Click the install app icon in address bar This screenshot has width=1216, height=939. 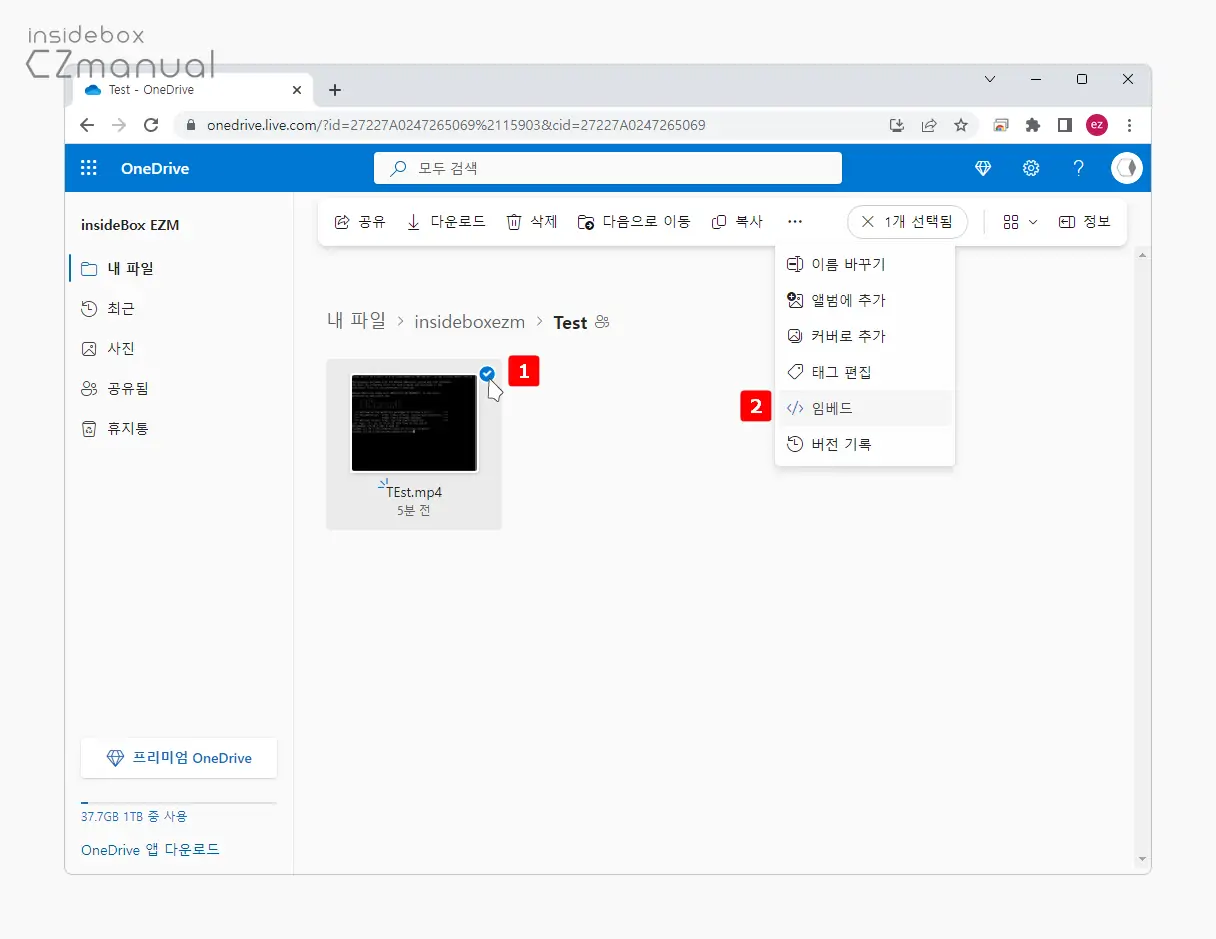coord(897,125)
